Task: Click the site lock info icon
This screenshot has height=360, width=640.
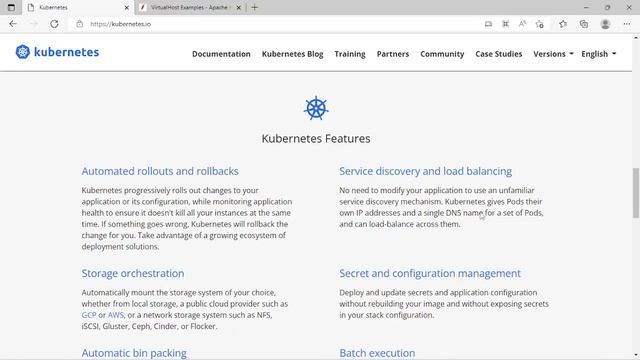Action: click(x=80, y=24)
